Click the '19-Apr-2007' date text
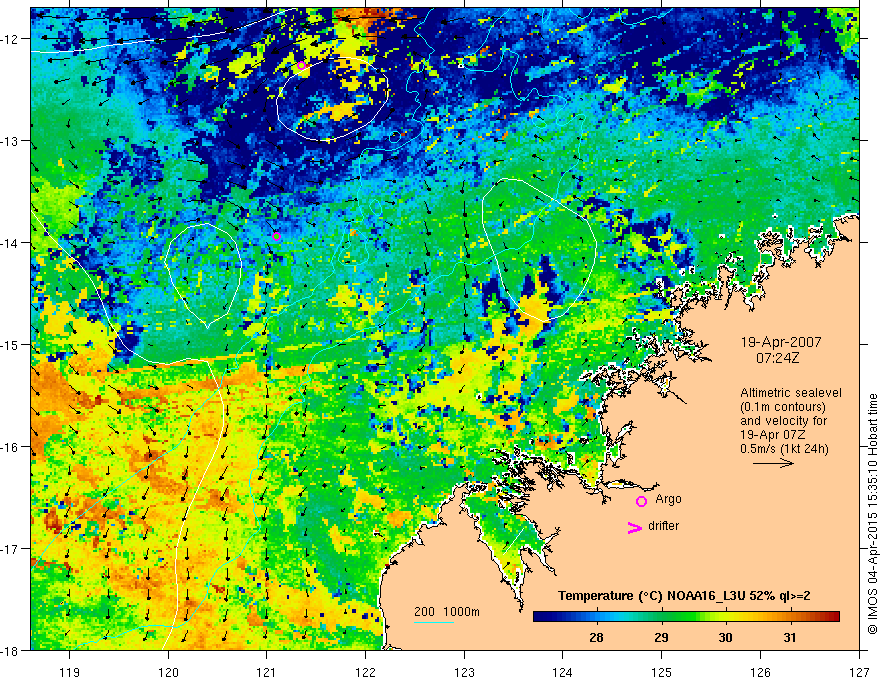This screenshot has height=680, width=880. [x=781, y=342]
